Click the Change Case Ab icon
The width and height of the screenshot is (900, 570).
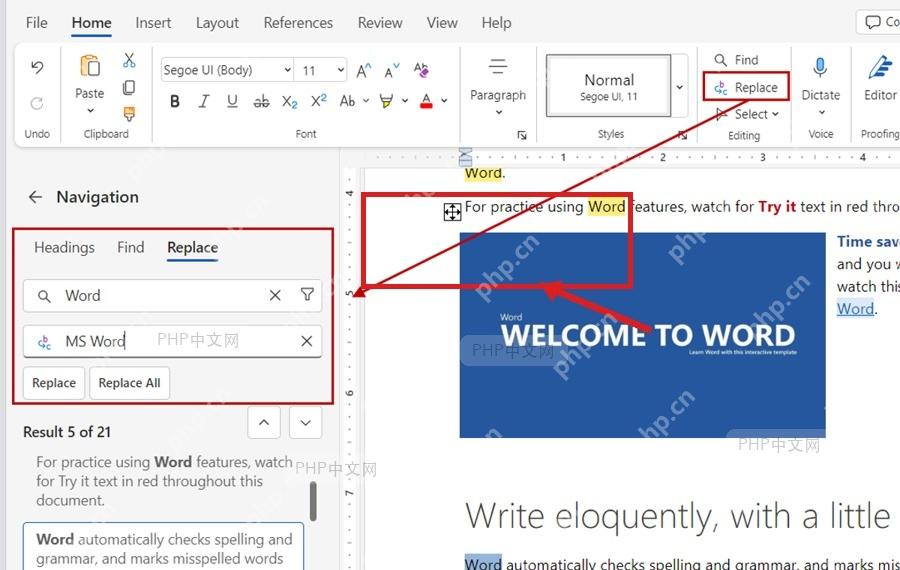pos(347,101)
